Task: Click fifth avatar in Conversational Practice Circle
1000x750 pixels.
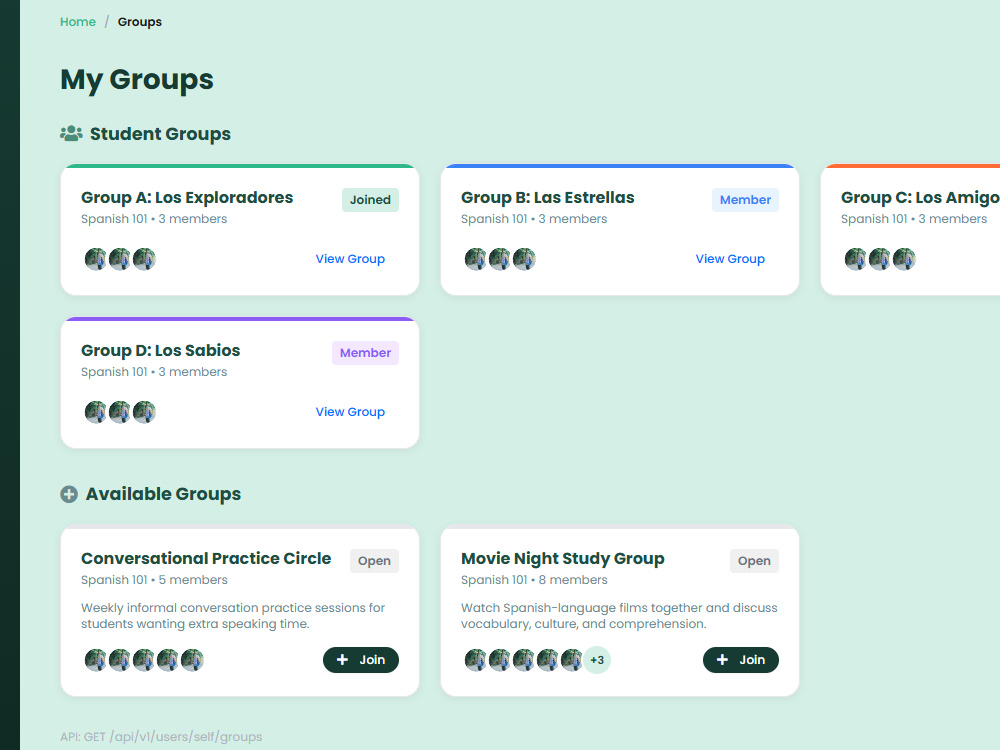Action: coord(192,660)
